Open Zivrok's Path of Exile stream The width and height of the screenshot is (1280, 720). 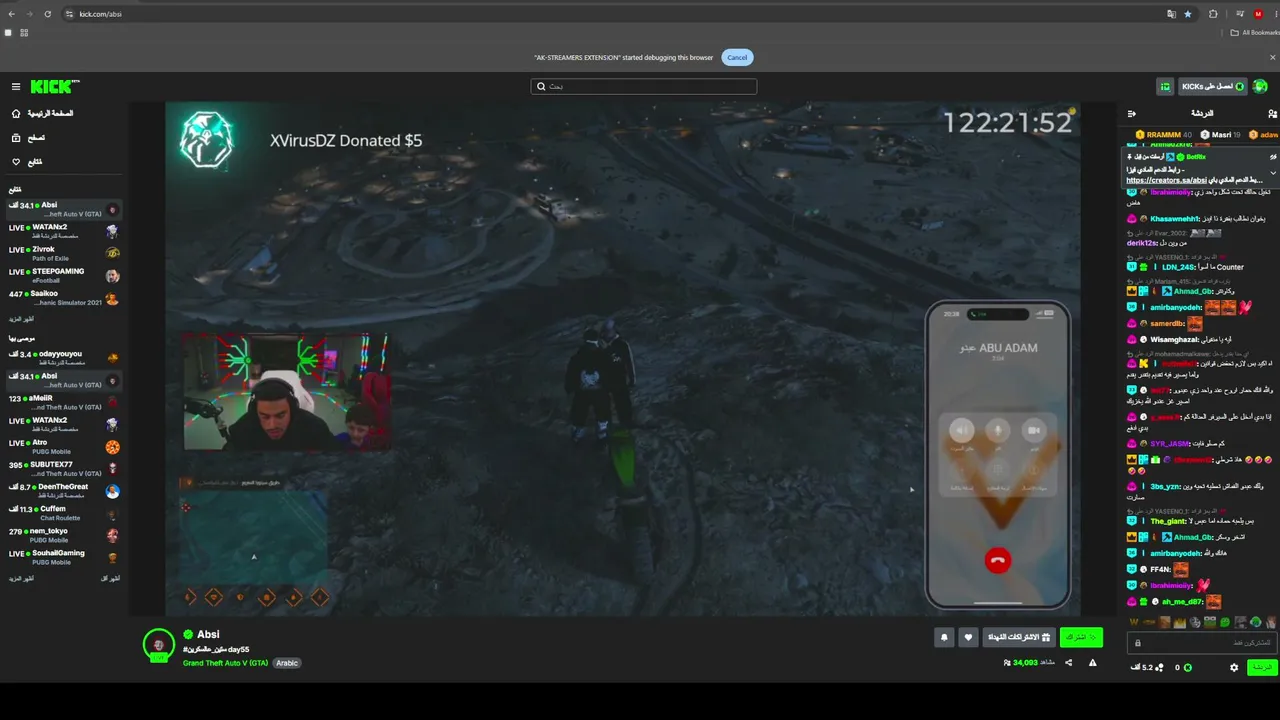[64, 253]
